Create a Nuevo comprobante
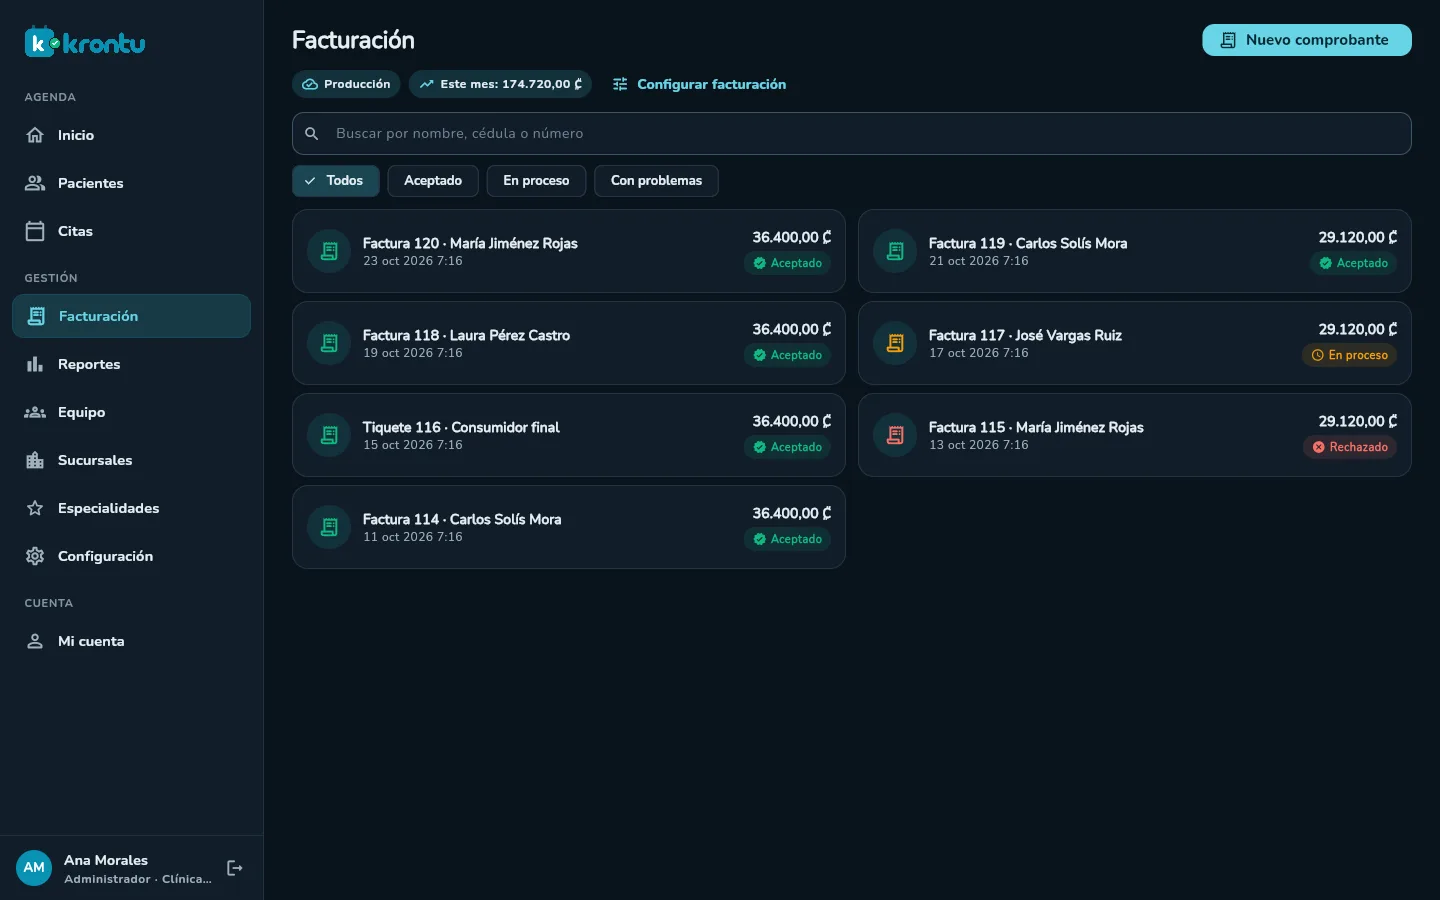The image size is (1440, 900). 1307,40
